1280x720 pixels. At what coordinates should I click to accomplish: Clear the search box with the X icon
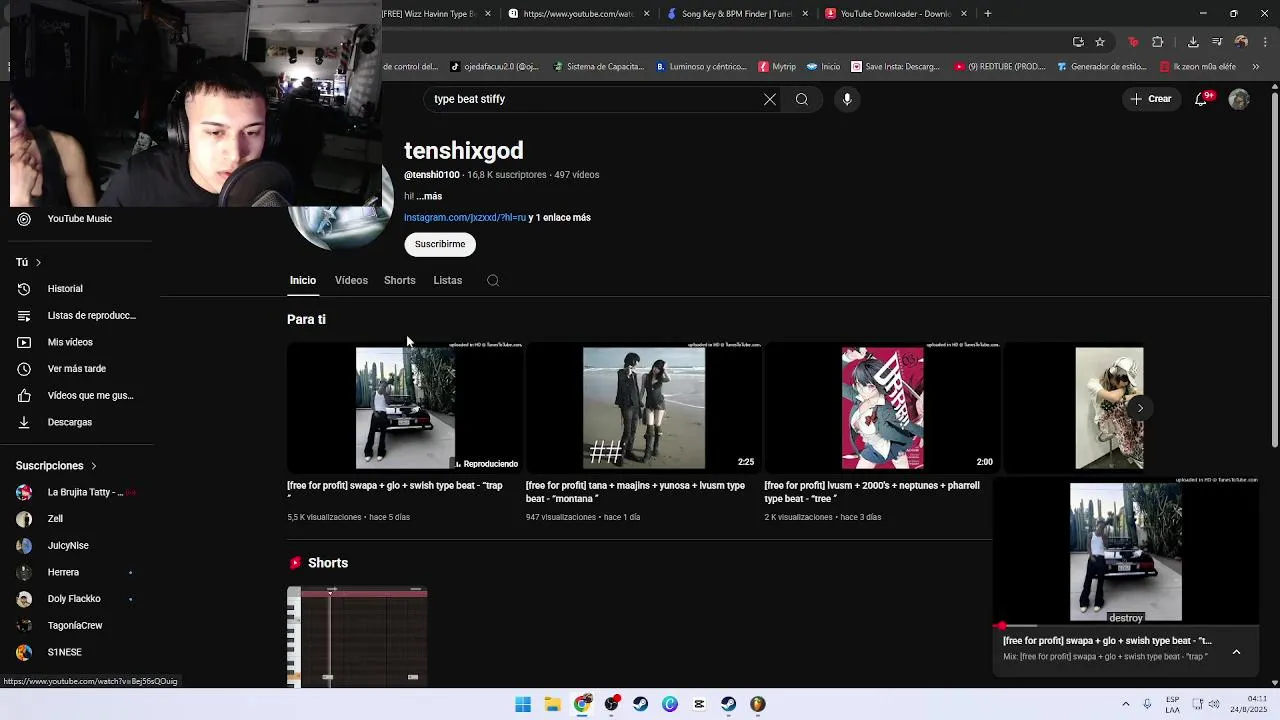[770, 99]
